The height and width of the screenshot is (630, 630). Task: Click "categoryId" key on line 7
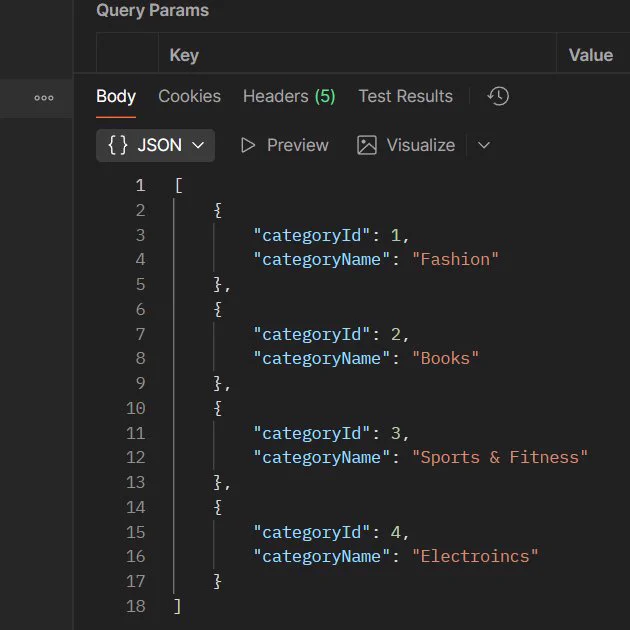[x=311, y=334]
